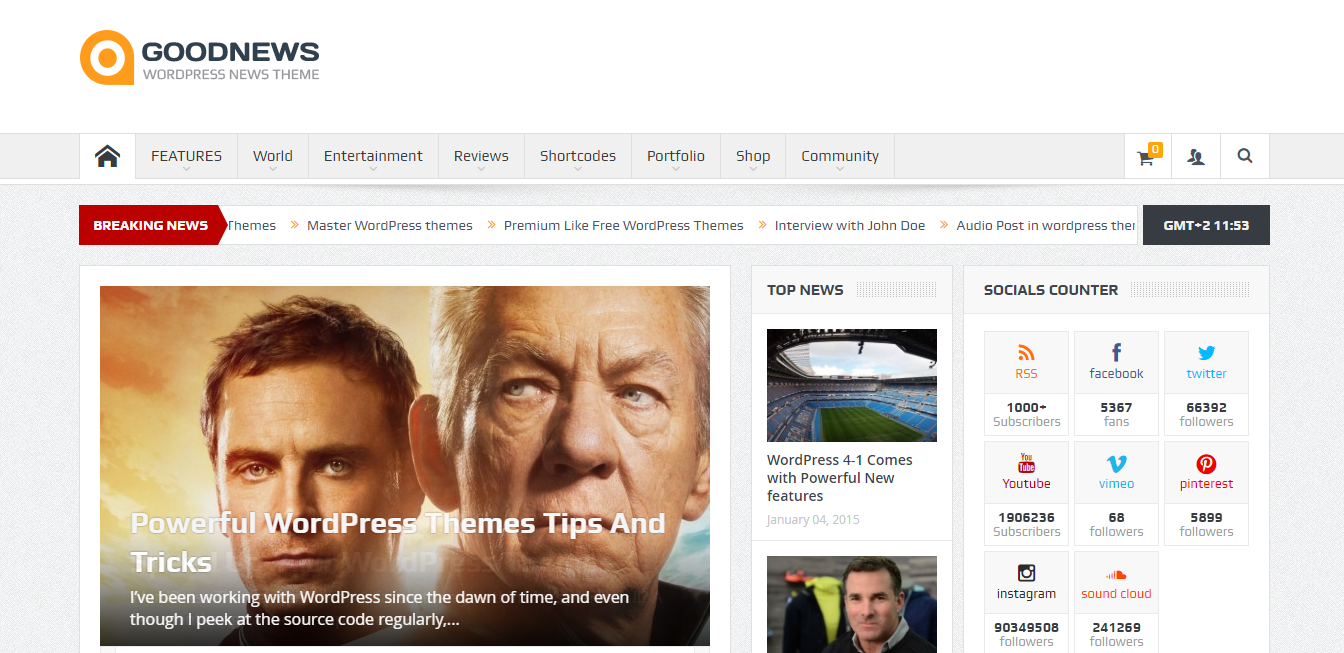This screenshot has width=1344, height=653.
Task: Click the user login icon
Action: (1195, 157)
